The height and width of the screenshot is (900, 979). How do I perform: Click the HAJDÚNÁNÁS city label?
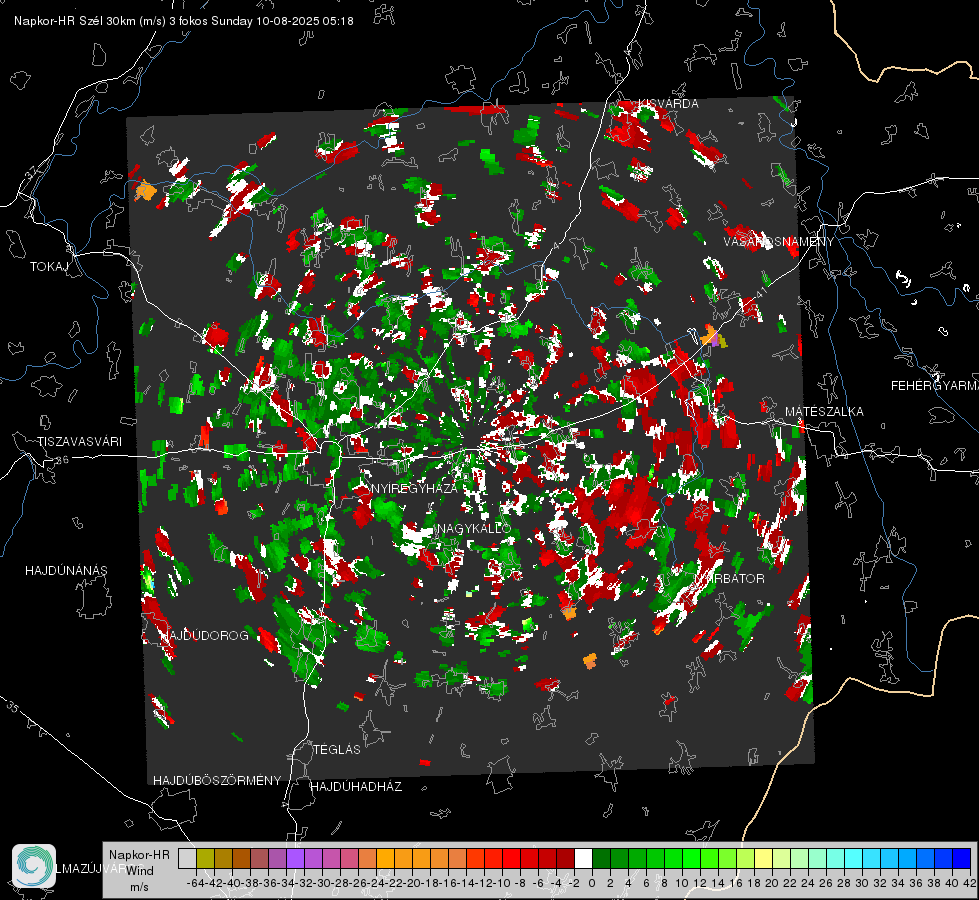tap(66, 570)
